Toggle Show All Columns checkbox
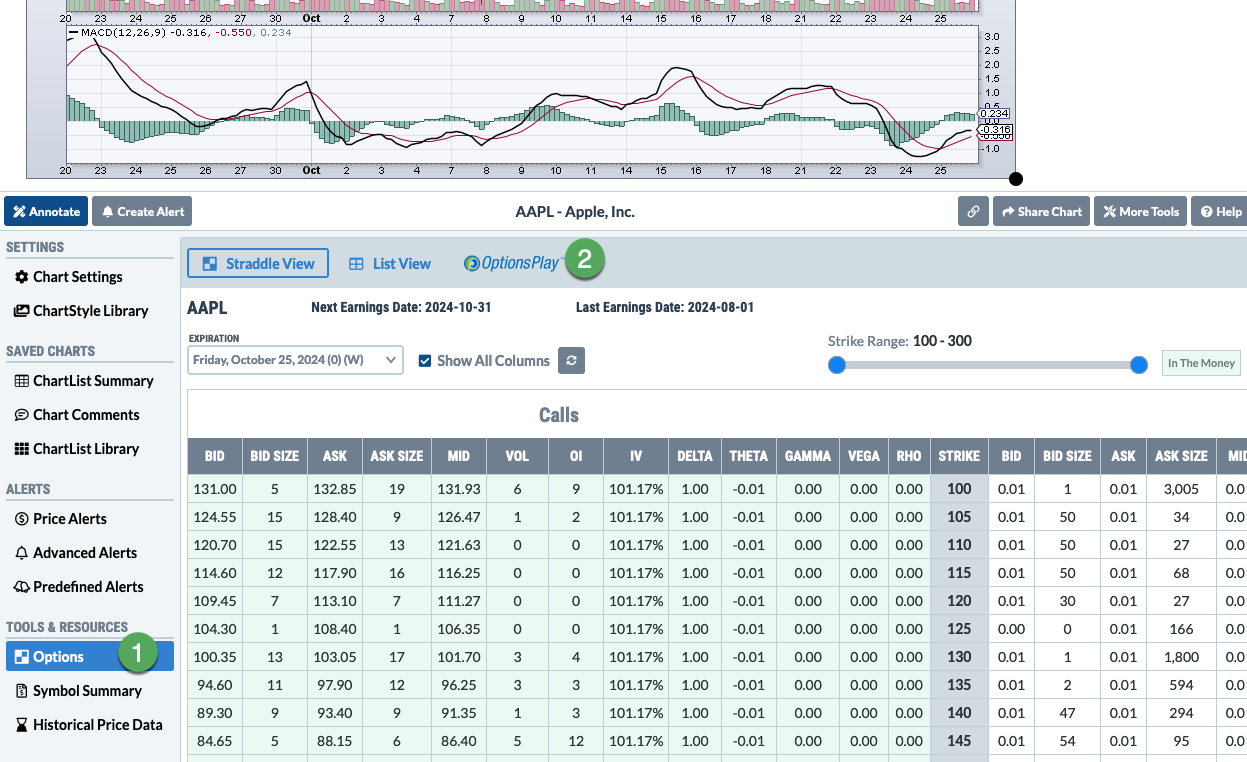1247x762 pixels. coord(424,361)
